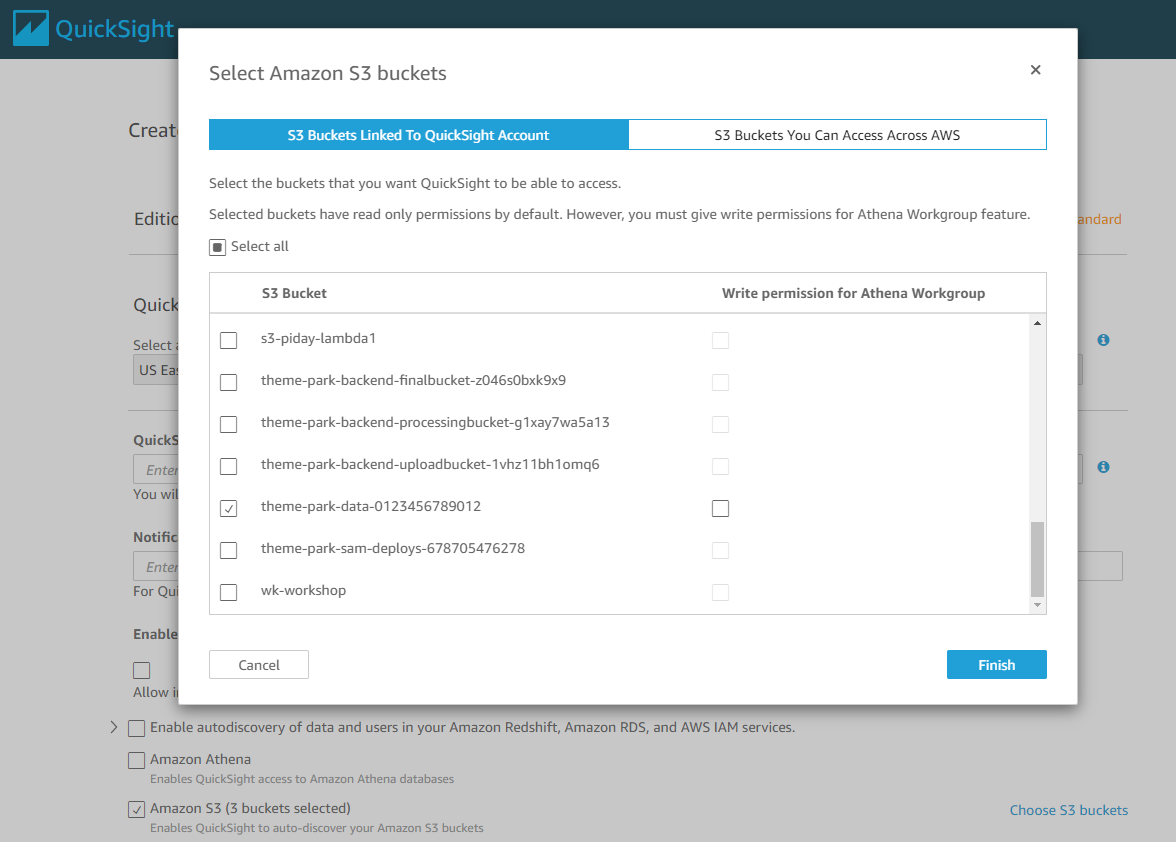Click the bucket list scroll down arrow
Viewport: 1176px width, 842px height.
pos(1037,605)
